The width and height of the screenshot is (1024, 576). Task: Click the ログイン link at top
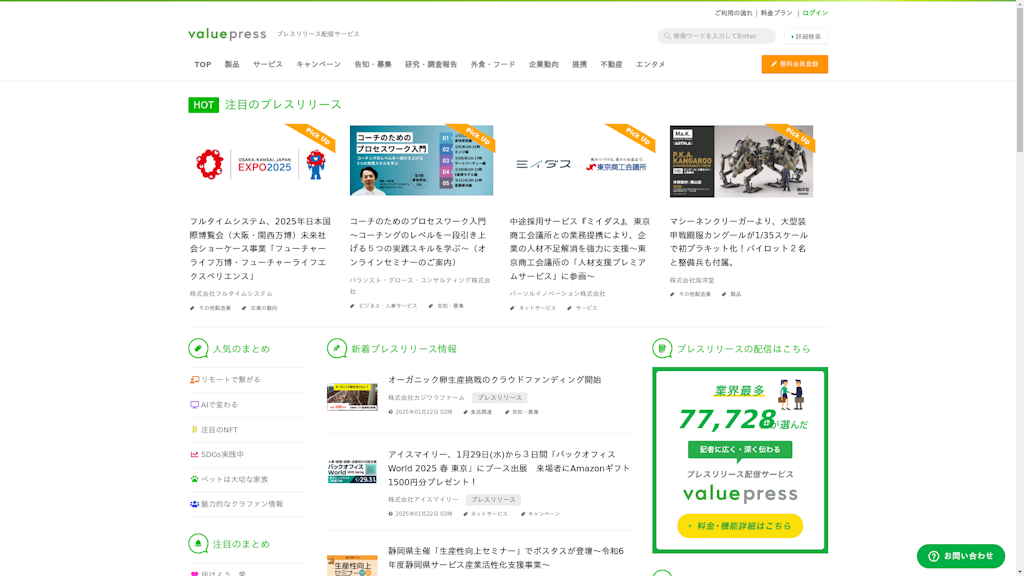click(815, 13)
